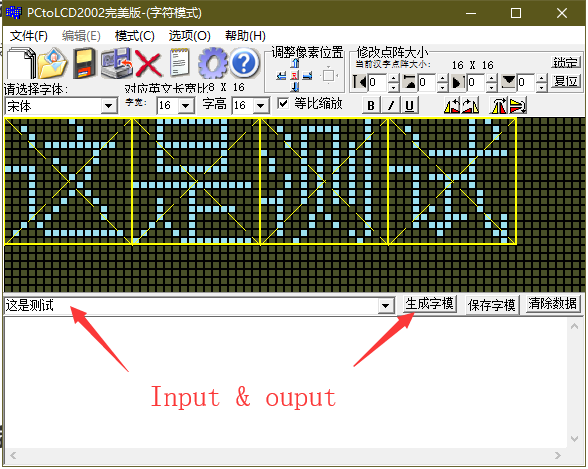Click the 这是测试 text input field
The width and height of the screenshot is (588, 469).
click(191, 306)
